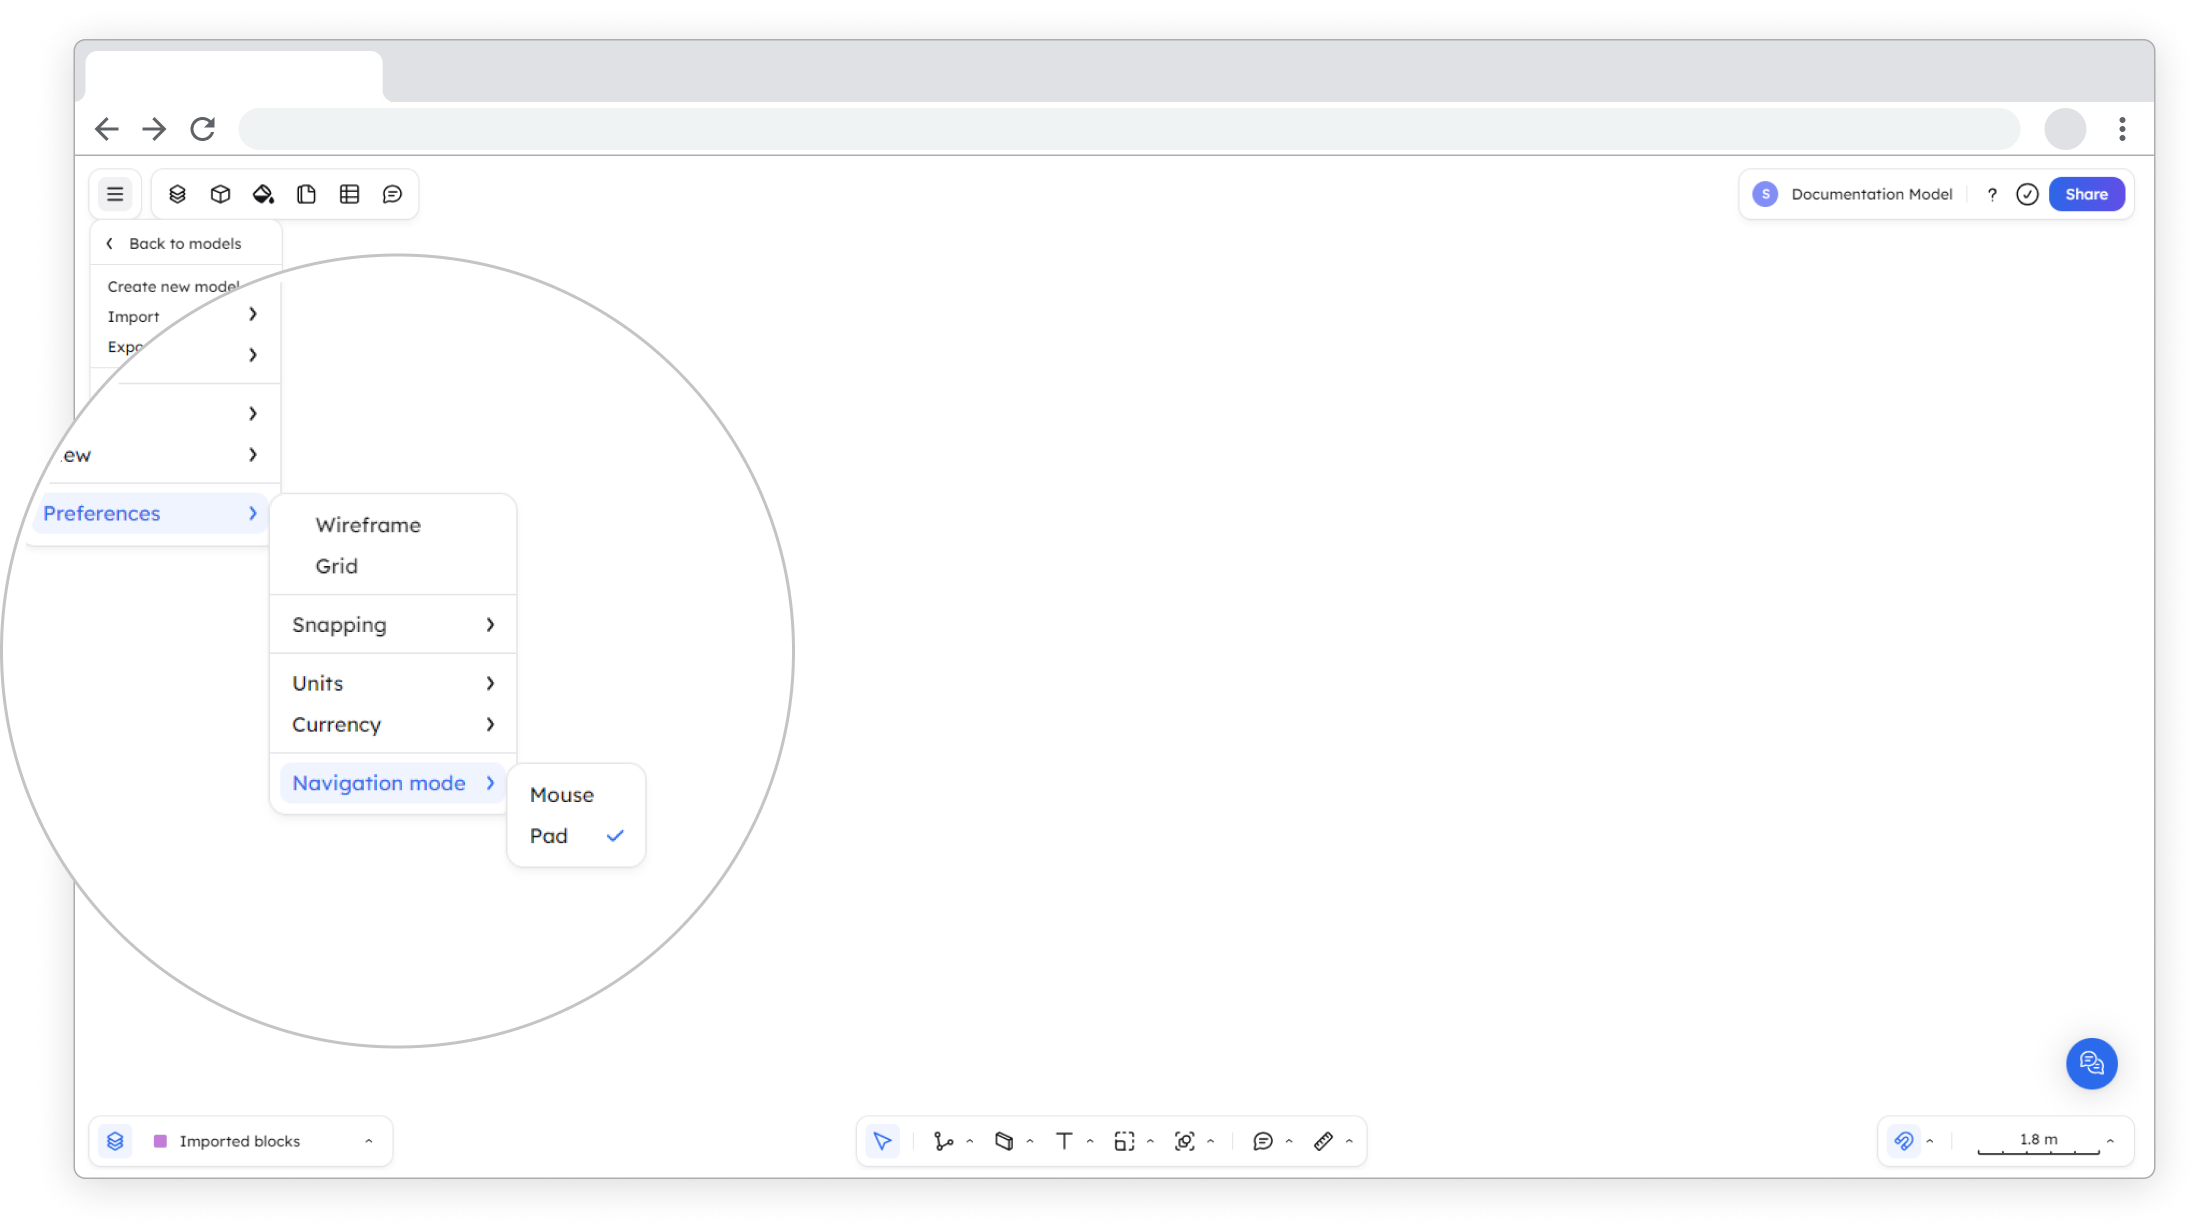Select the arrow pointer tool
This screenshot has height=1230, width=2201.
tap(882, 1141)
